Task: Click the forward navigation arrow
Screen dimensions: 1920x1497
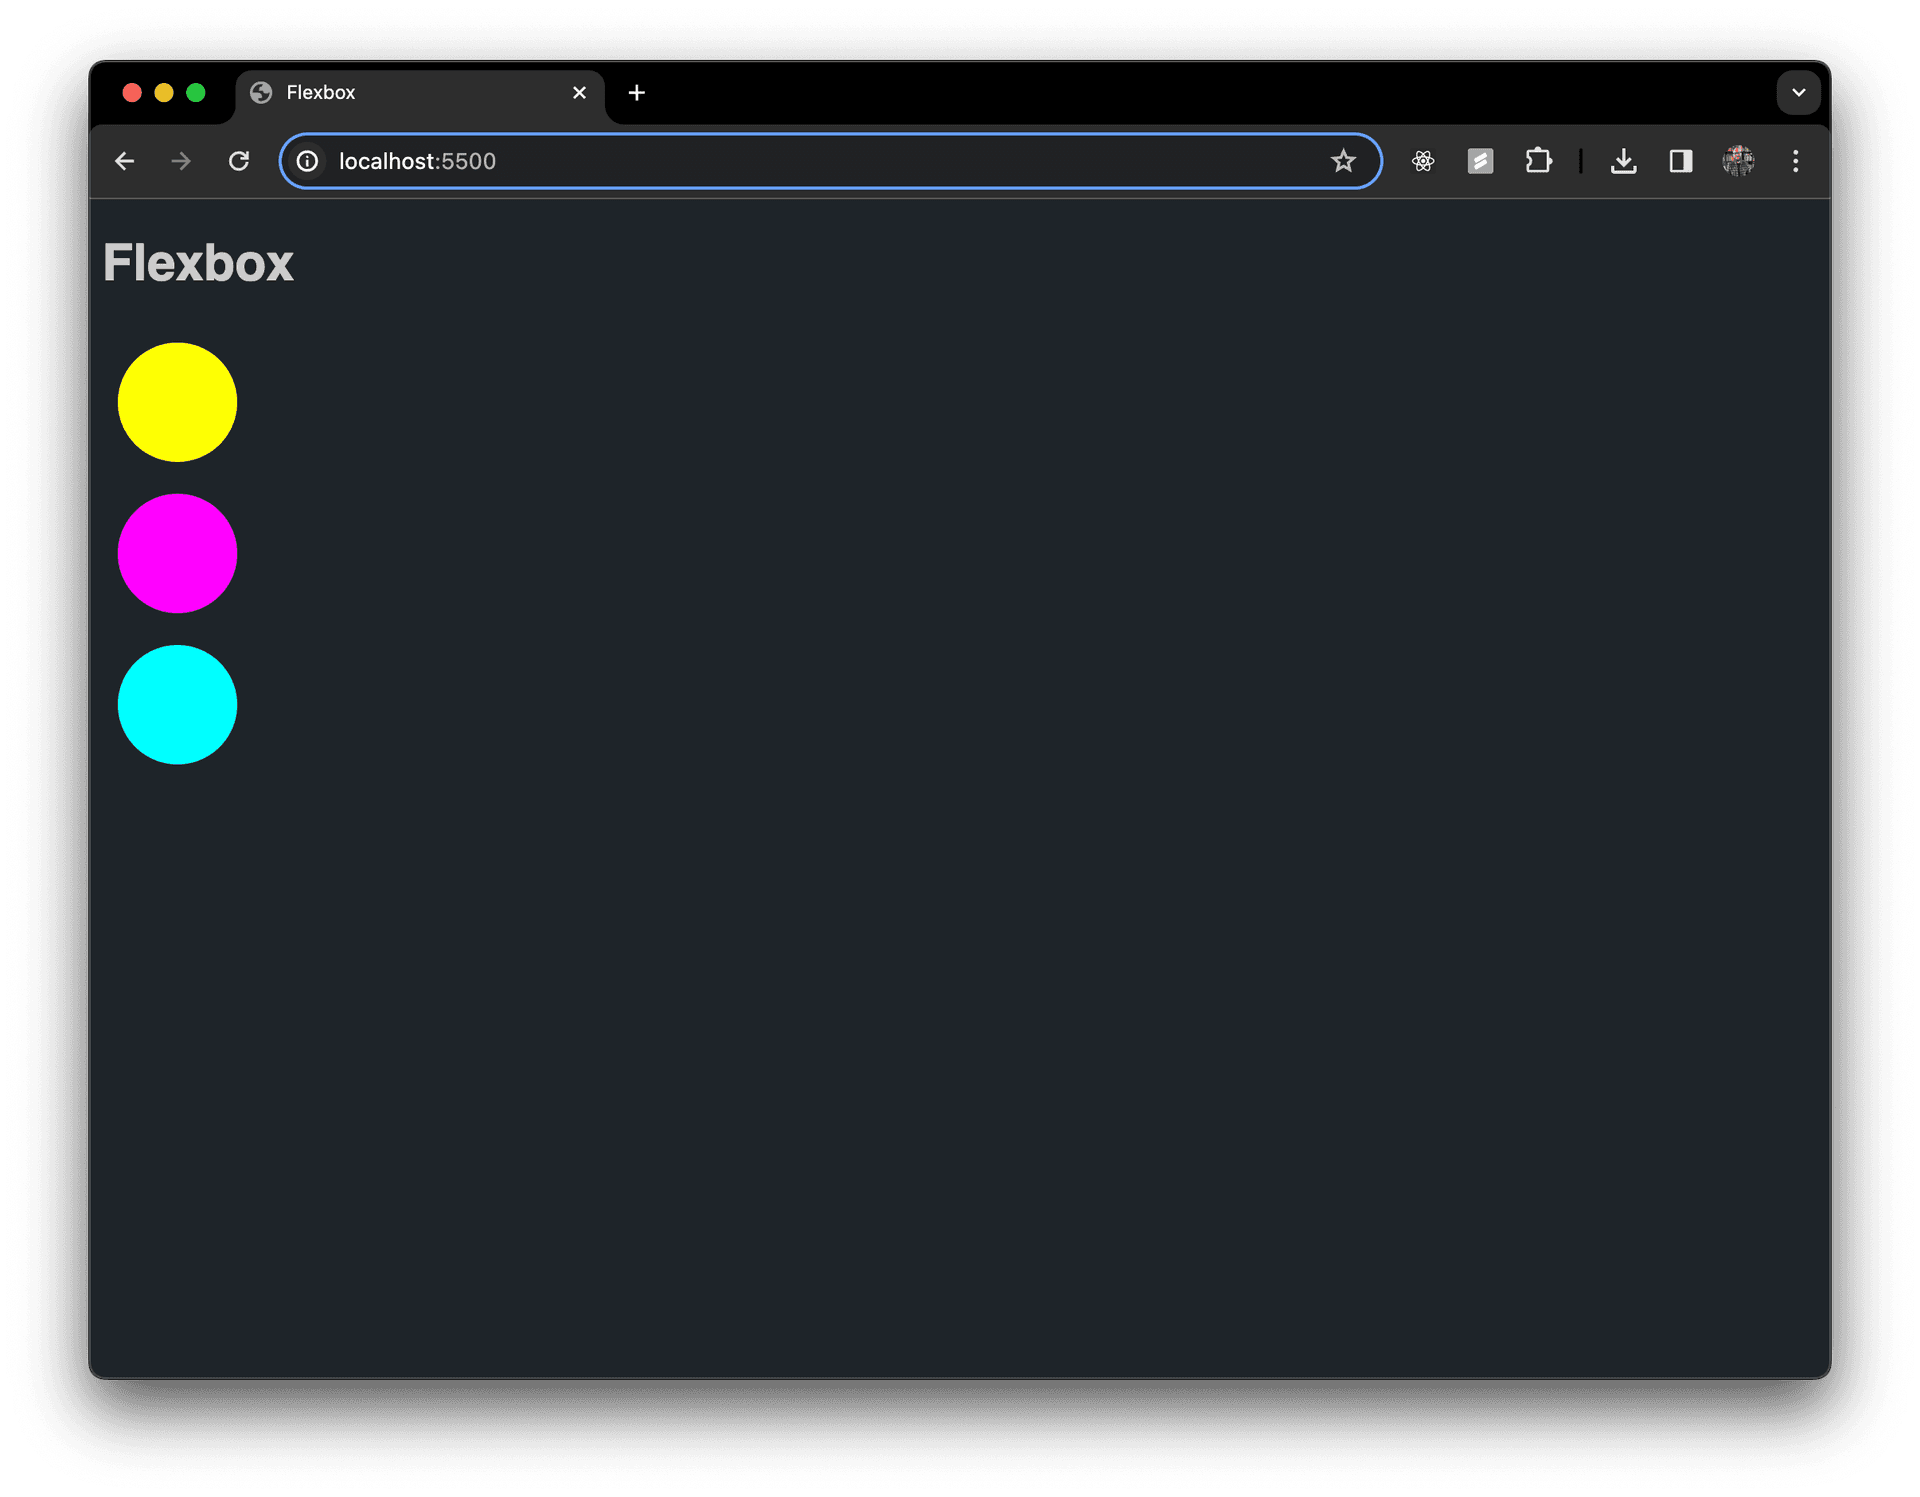Action: (181, 161)
